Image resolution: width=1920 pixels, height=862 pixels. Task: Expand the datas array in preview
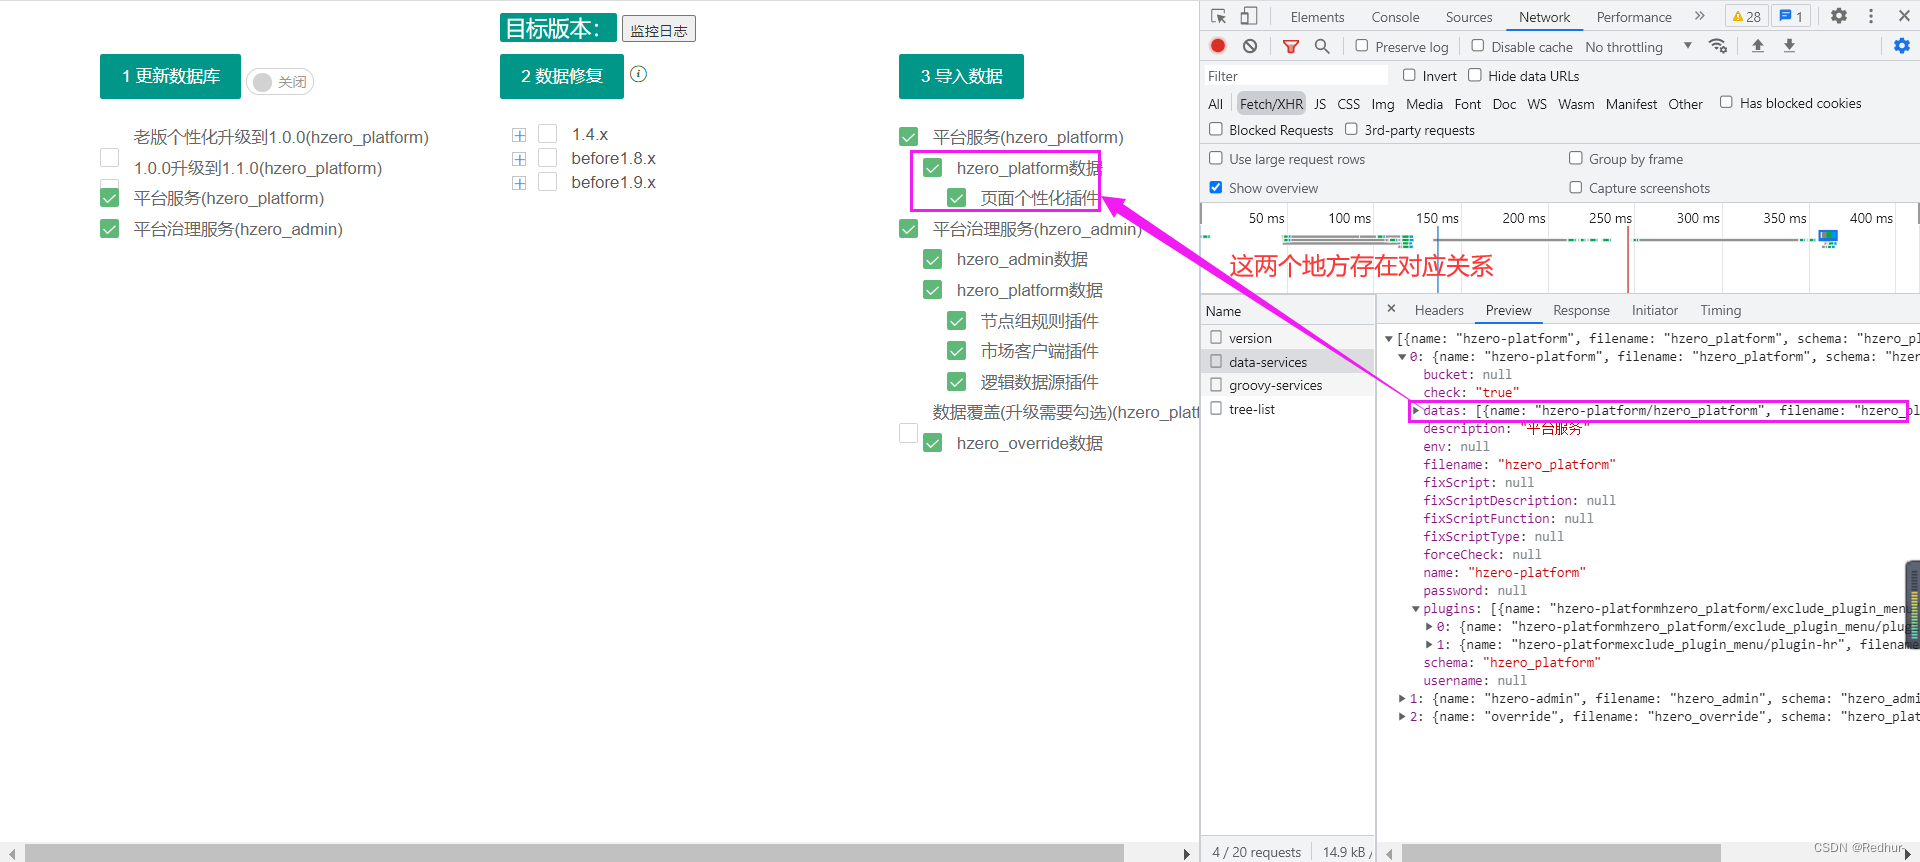point(1416,410)
